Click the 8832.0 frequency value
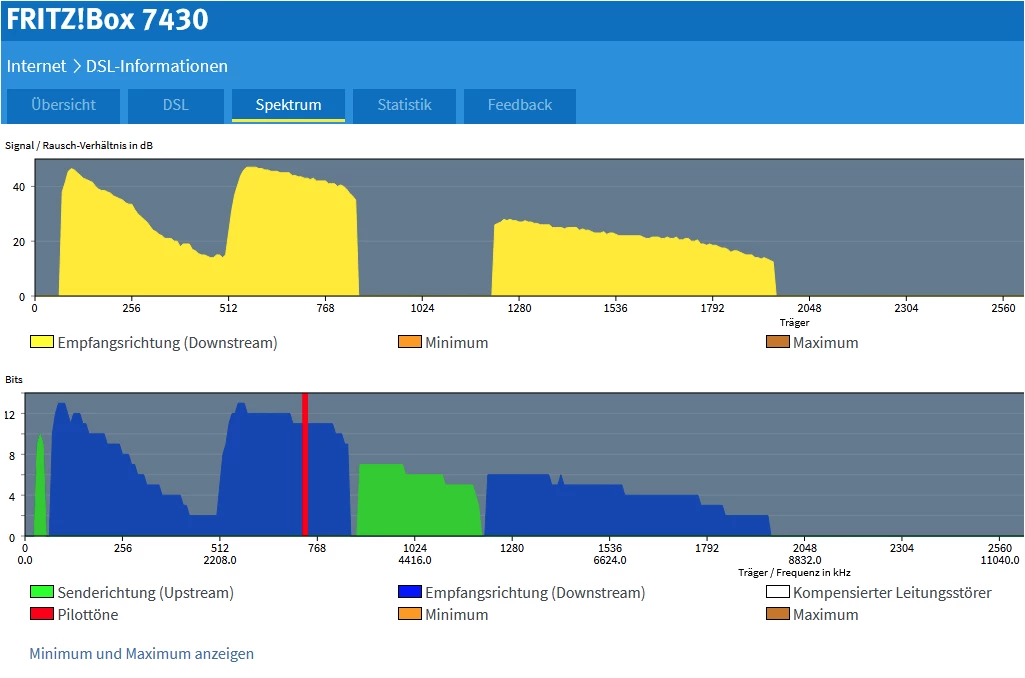Image resolution: width=1025 pixels, height=678 pixels. point(805,560)
